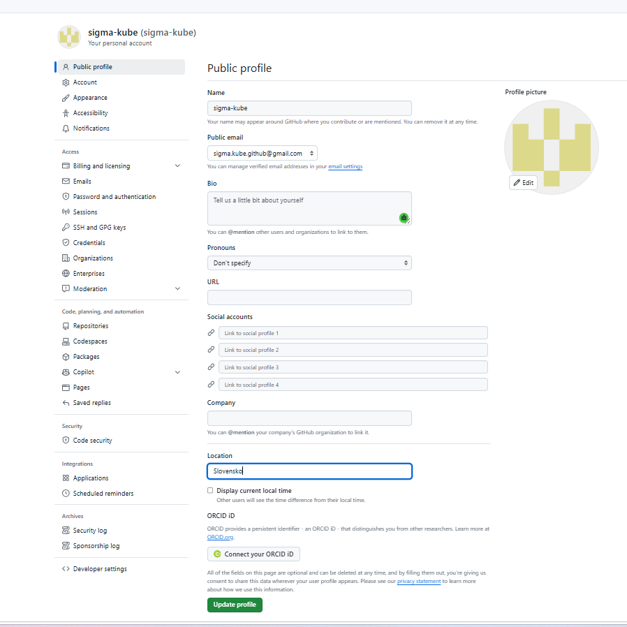Viewport: 627px width, 627px height.
Task: Click the Location field containing Slovensko
Action: coord(310,471)
